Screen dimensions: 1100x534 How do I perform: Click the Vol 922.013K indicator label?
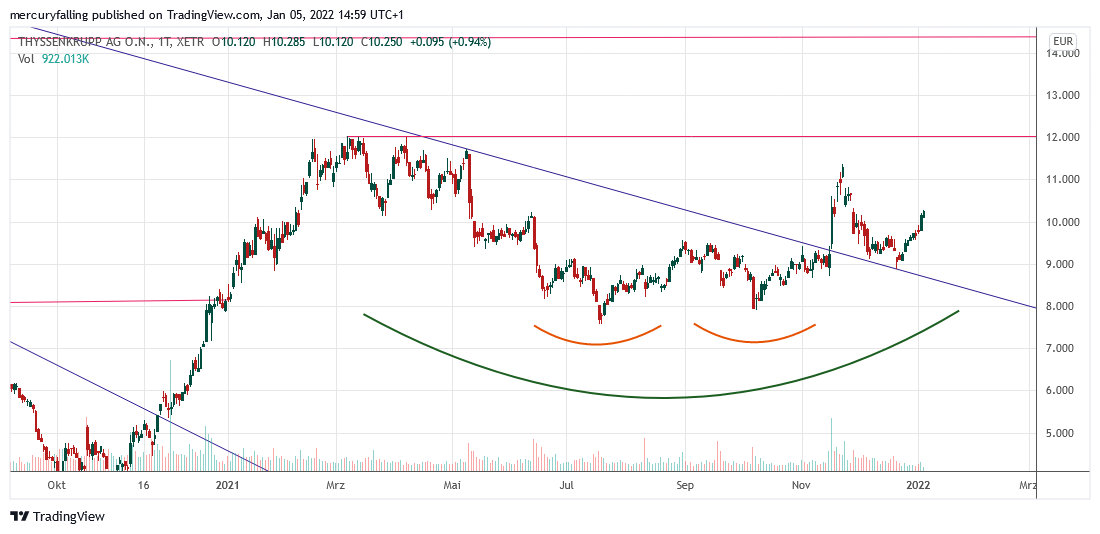coord(56,59)
